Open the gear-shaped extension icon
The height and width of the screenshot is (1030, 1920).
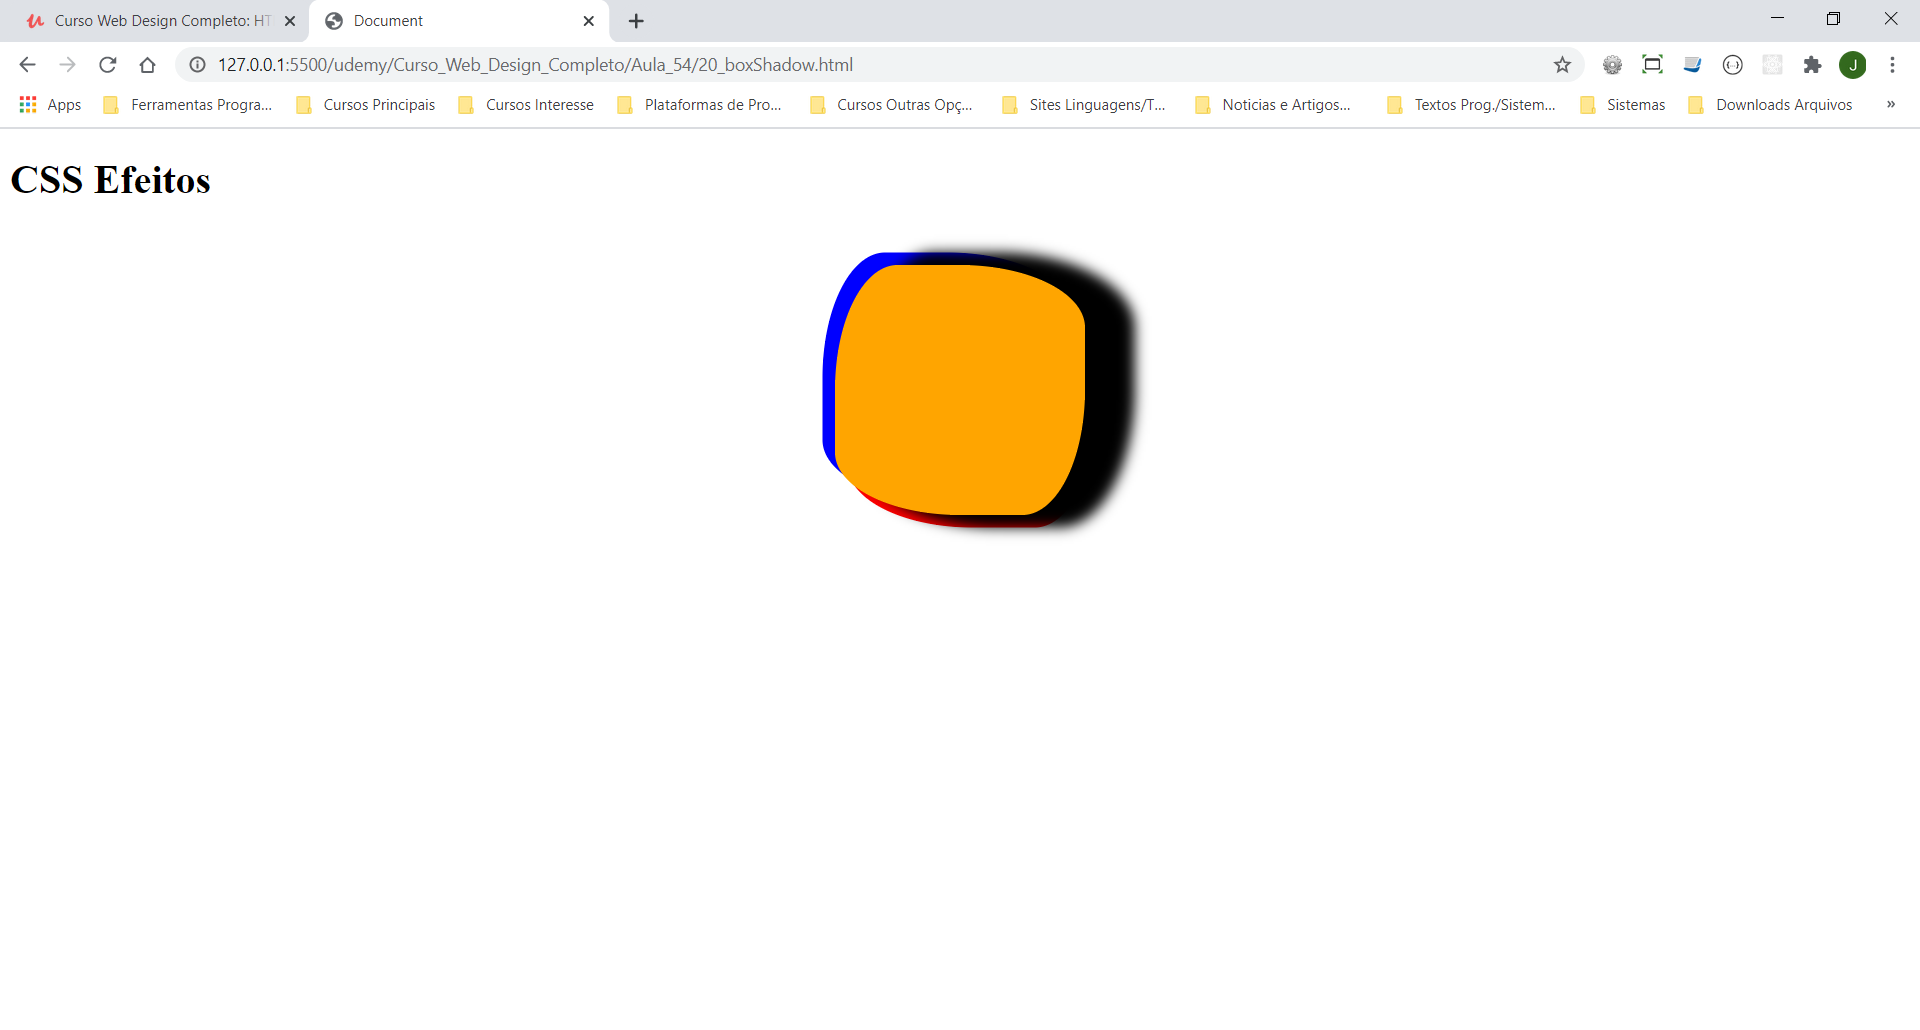[1612, 65]
